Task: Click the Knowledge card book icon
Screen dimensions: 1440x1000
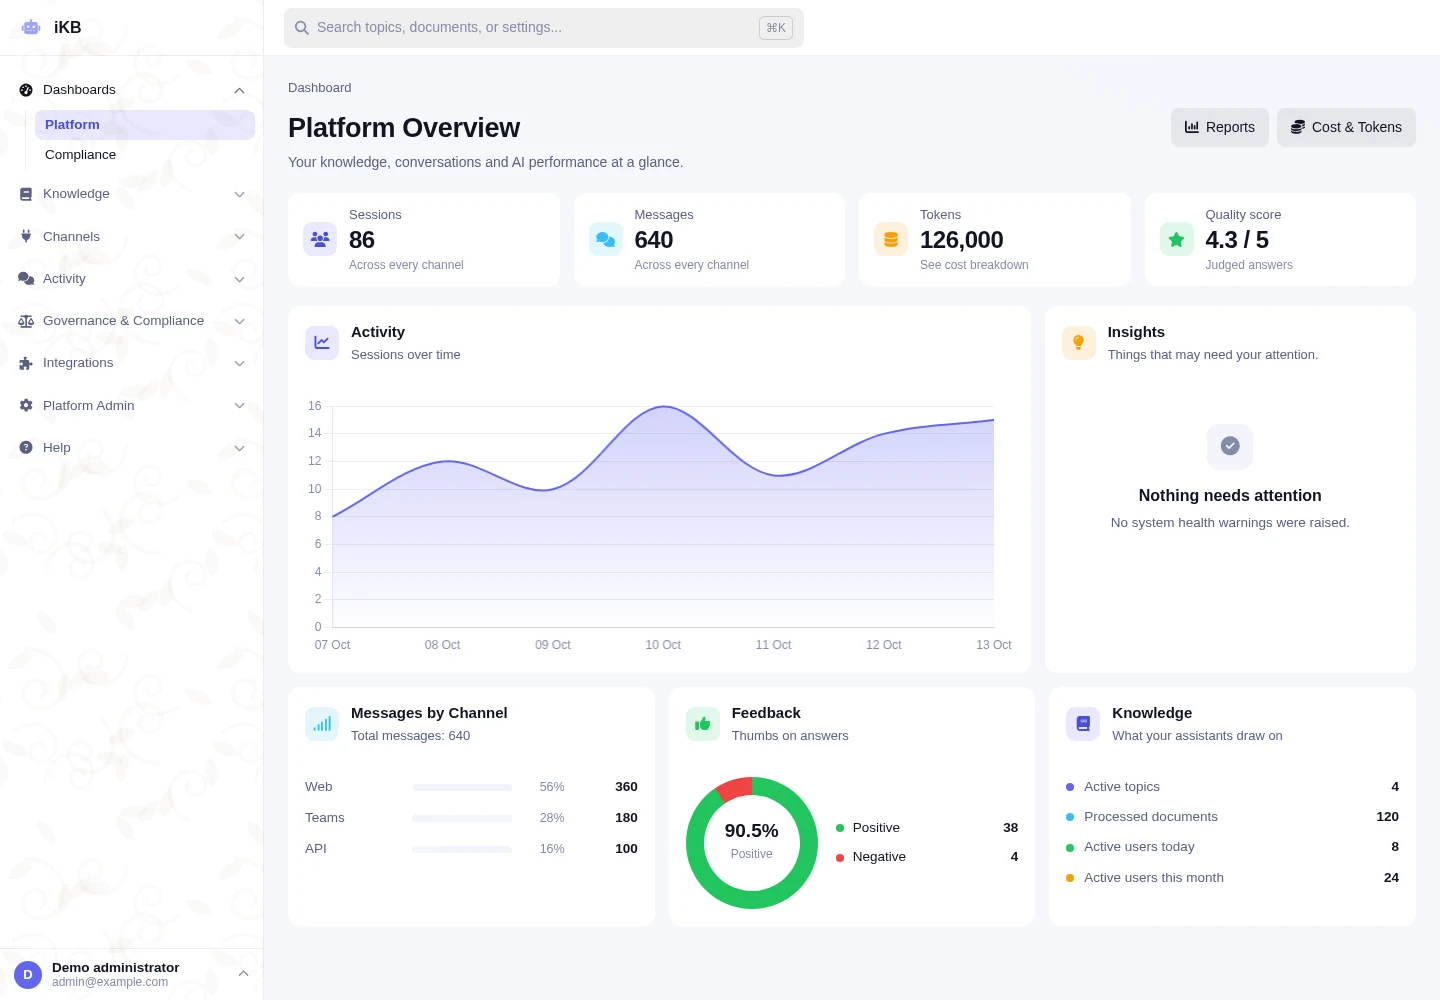Action: (1083, 724)
